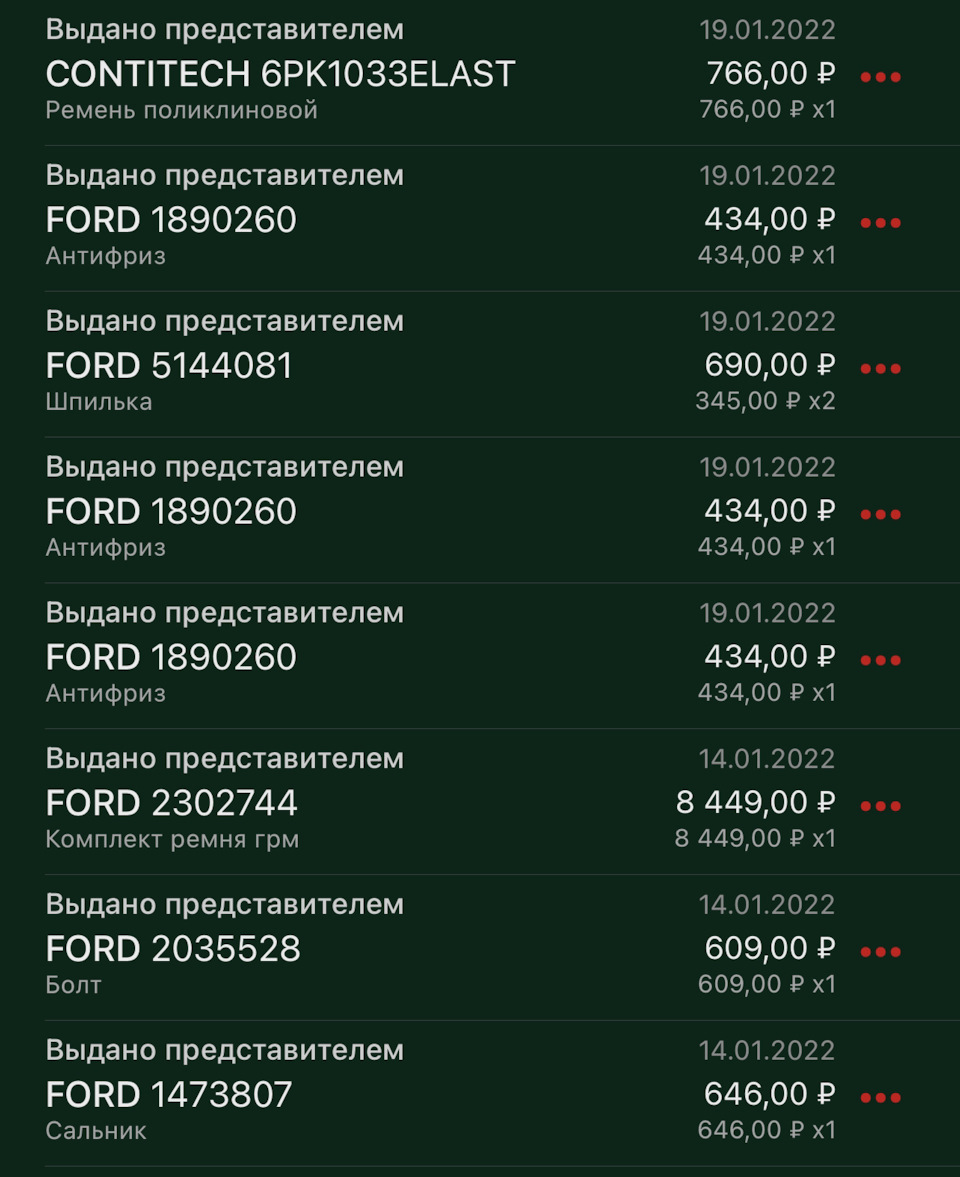Tap the Шпилька item description

[99, 402]
